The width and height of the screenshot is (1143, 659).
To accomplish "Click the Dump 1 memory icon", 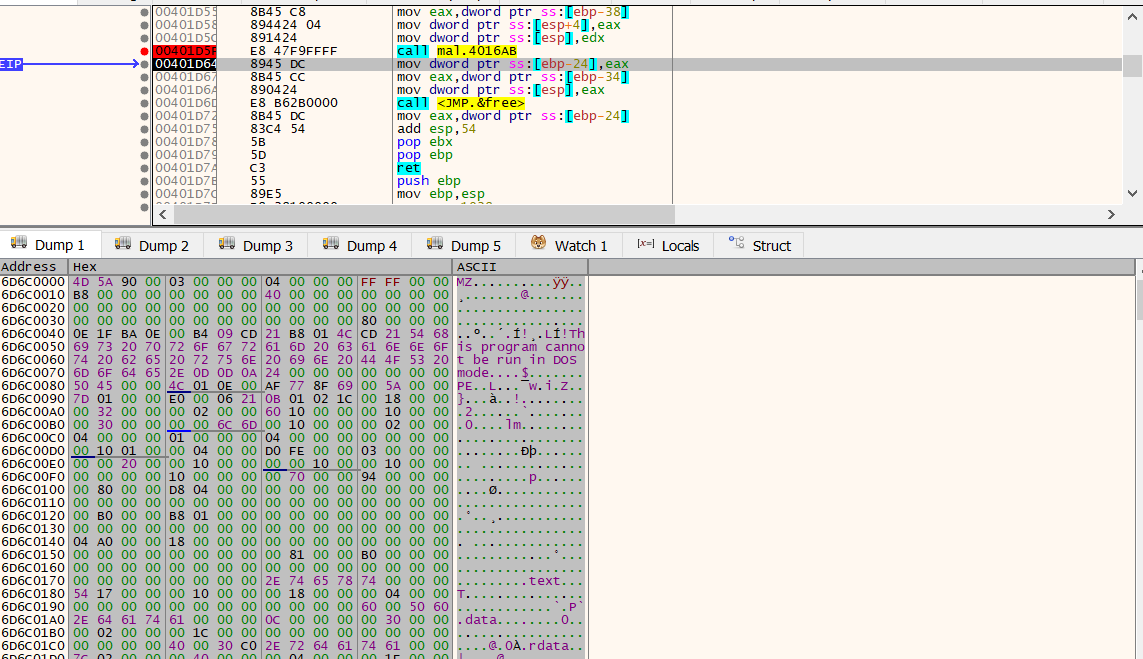I will click(19, 244).
